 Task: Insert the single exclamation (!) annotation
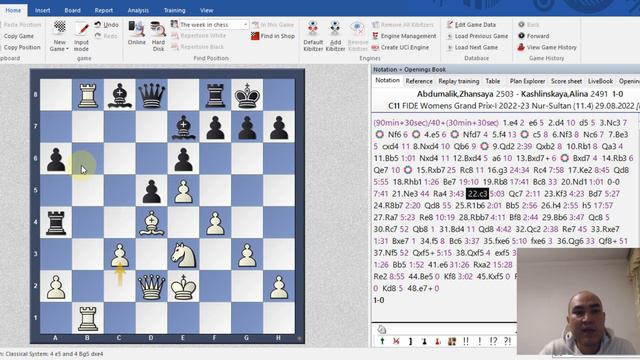(480, 341)
